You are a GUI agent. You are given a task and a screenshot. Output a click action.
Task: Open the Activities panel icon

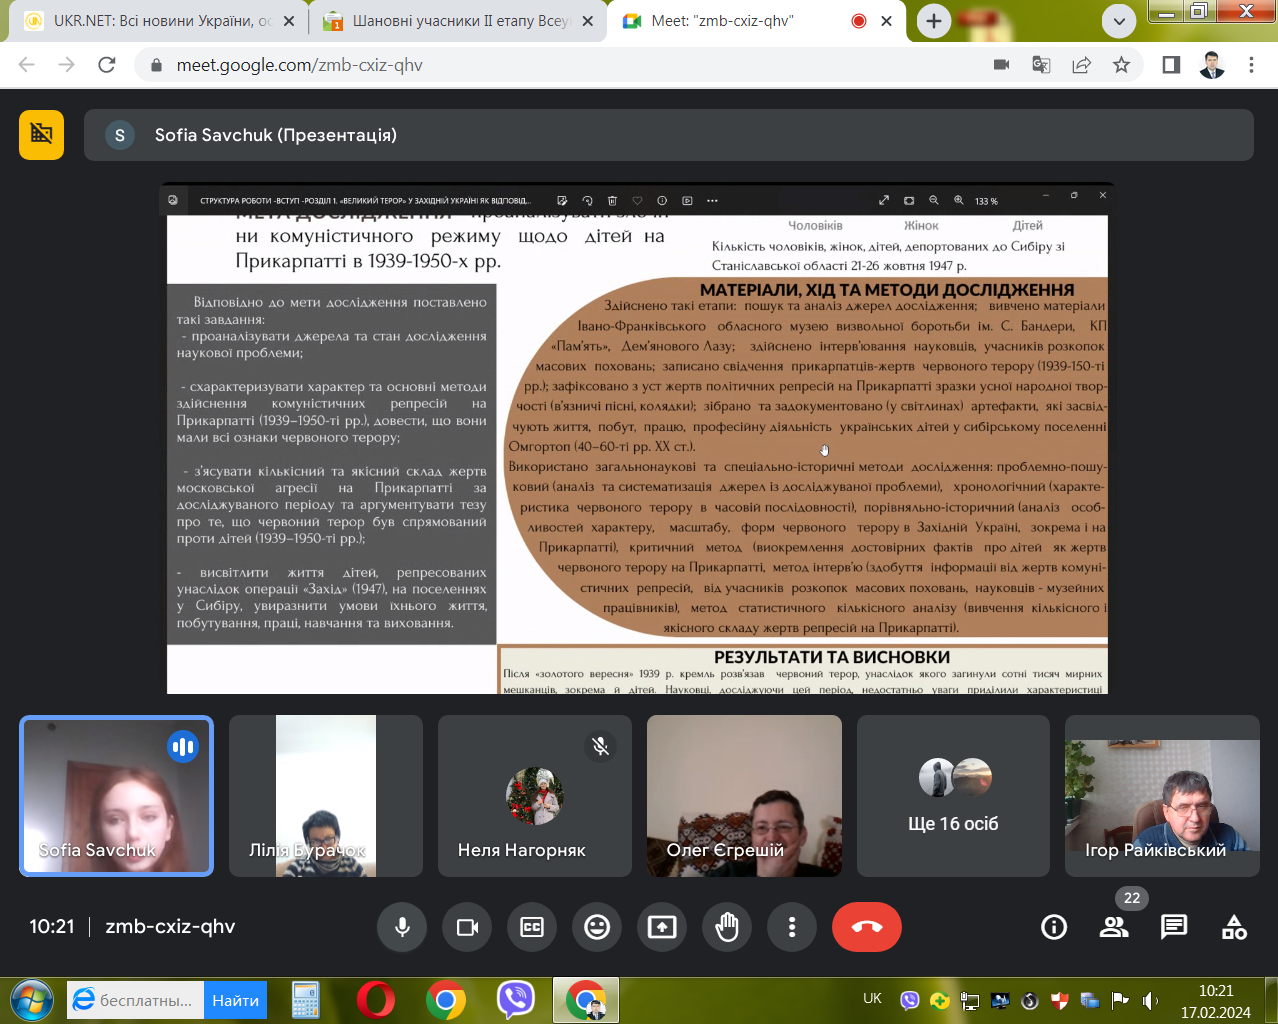coord(1234,927)
